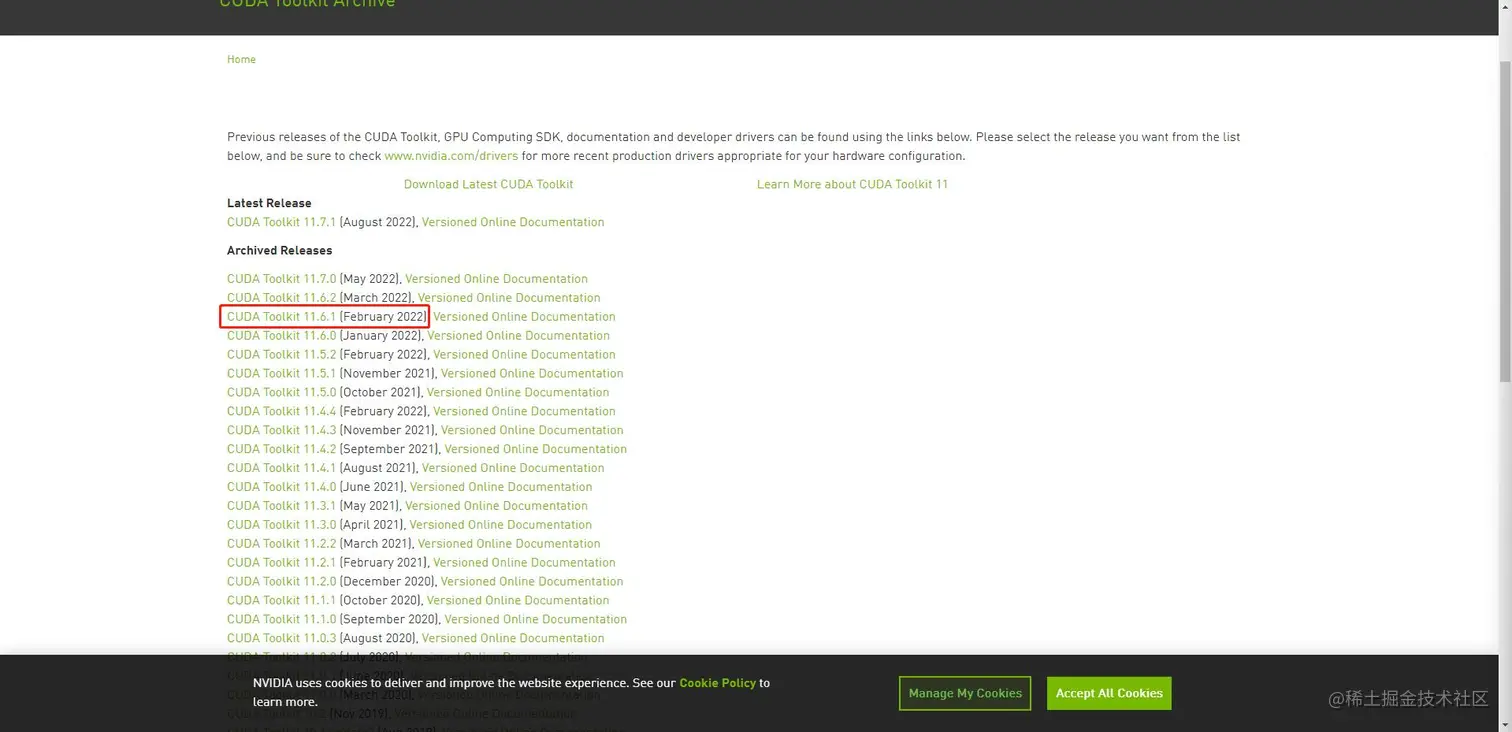Image resolution: width=1512 pixels, height=732 pixels.
Task: Open documentation for CUDA Toolkit 11.2.0
Action: [532, 582]
